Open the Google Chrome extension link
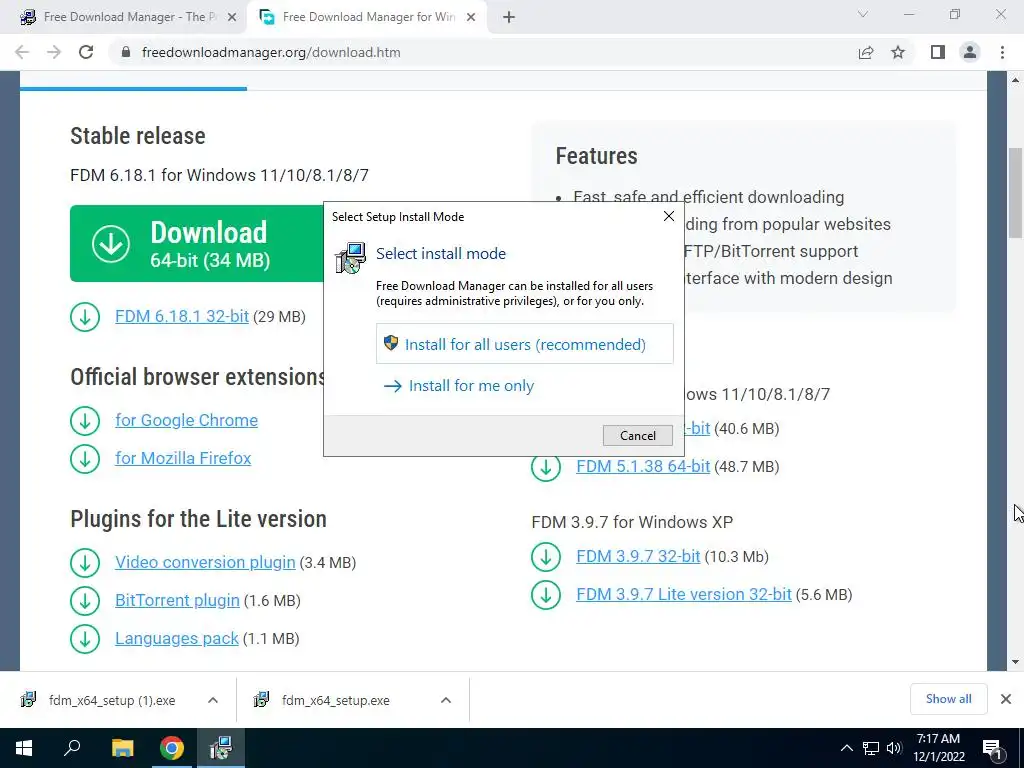The width and height of the screenshot is (1024, 768). (x=186, y=420)
